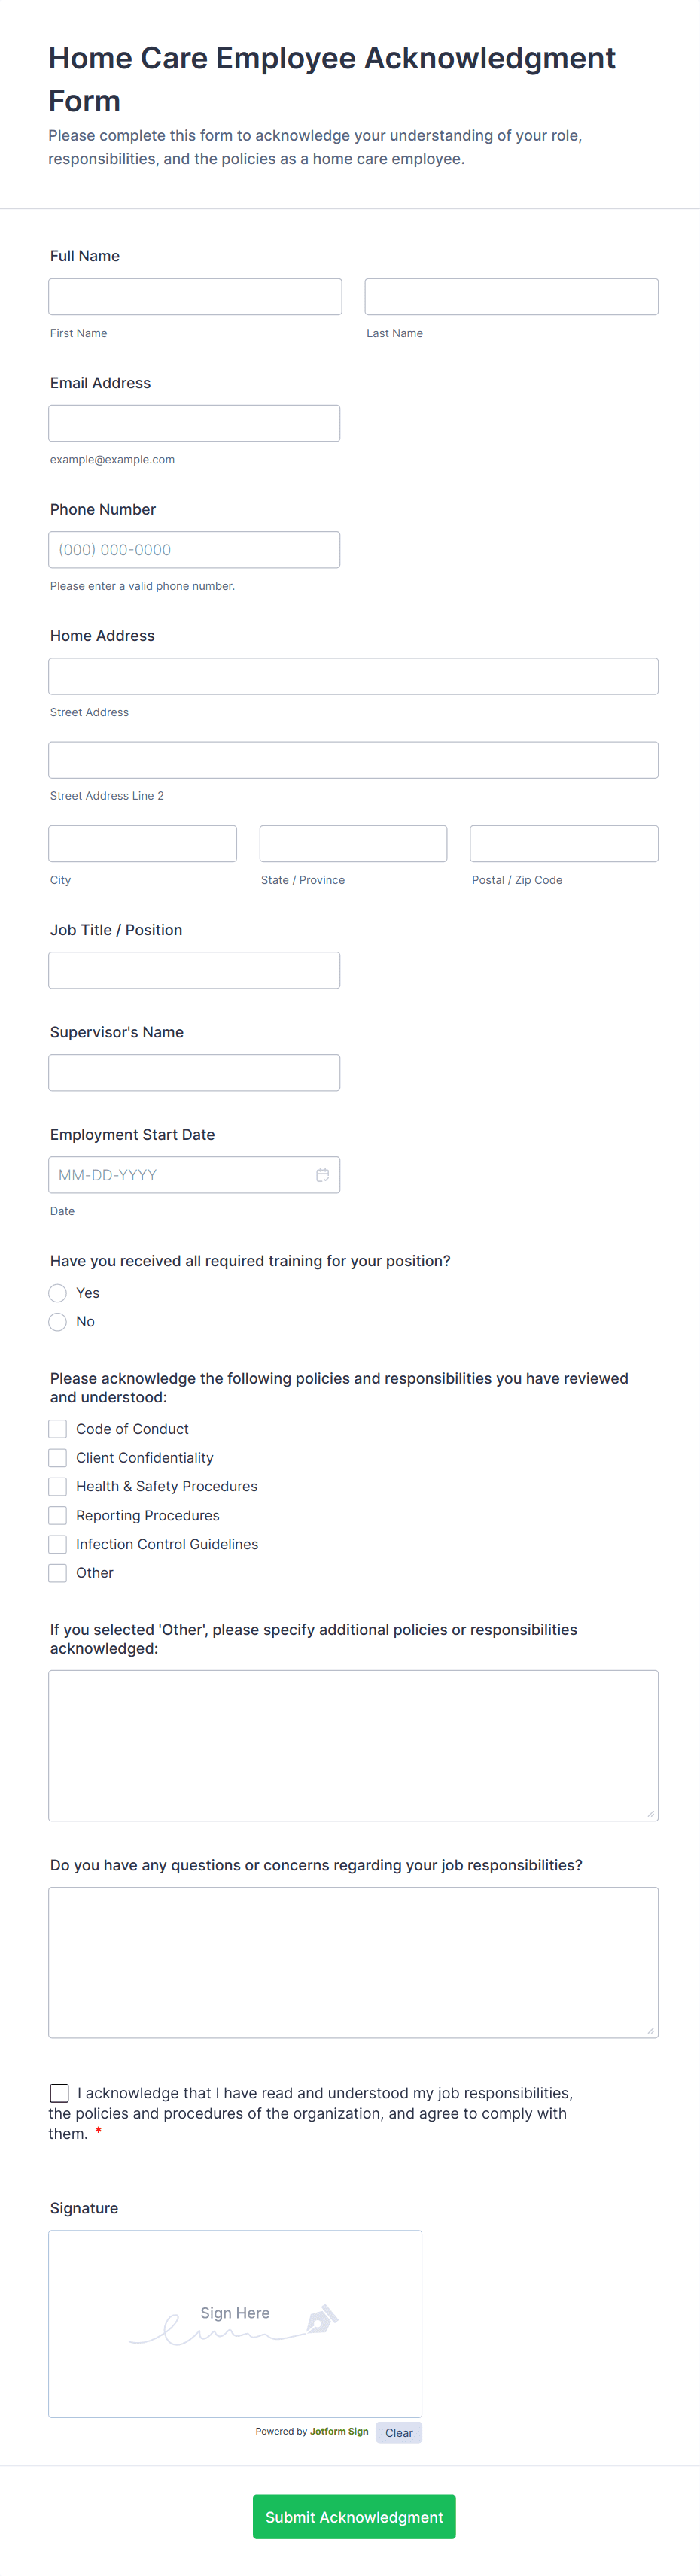Image resolution: width=700 pixels, height=2576 pixels.
Task: Click the Submit Acknowledgment button
Action: coord(354,2516)
